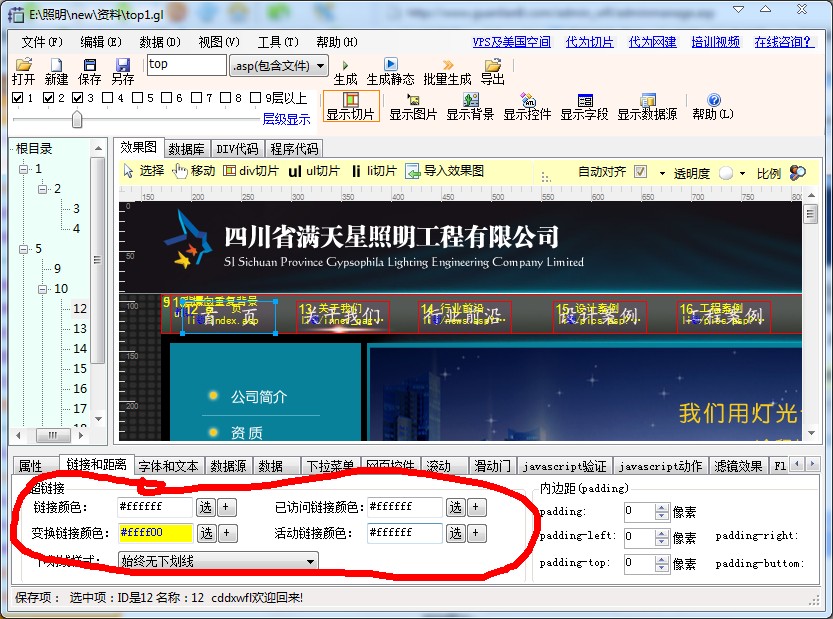The image size is (833, 619).
Task: Click the 导出 export icon
Action: [492, 65]
